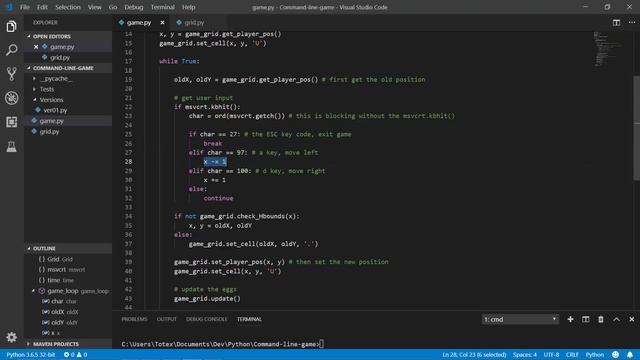
Task: Open the Go menu
Action: (113, 7)
